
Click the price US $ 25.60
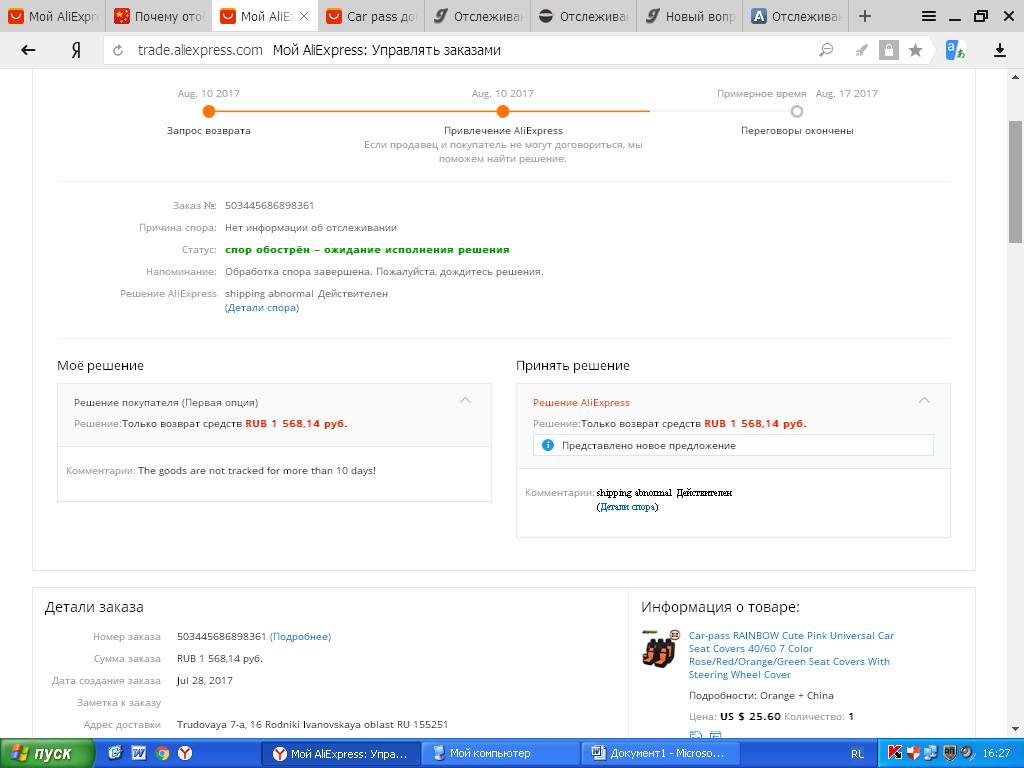pos(750,717)
